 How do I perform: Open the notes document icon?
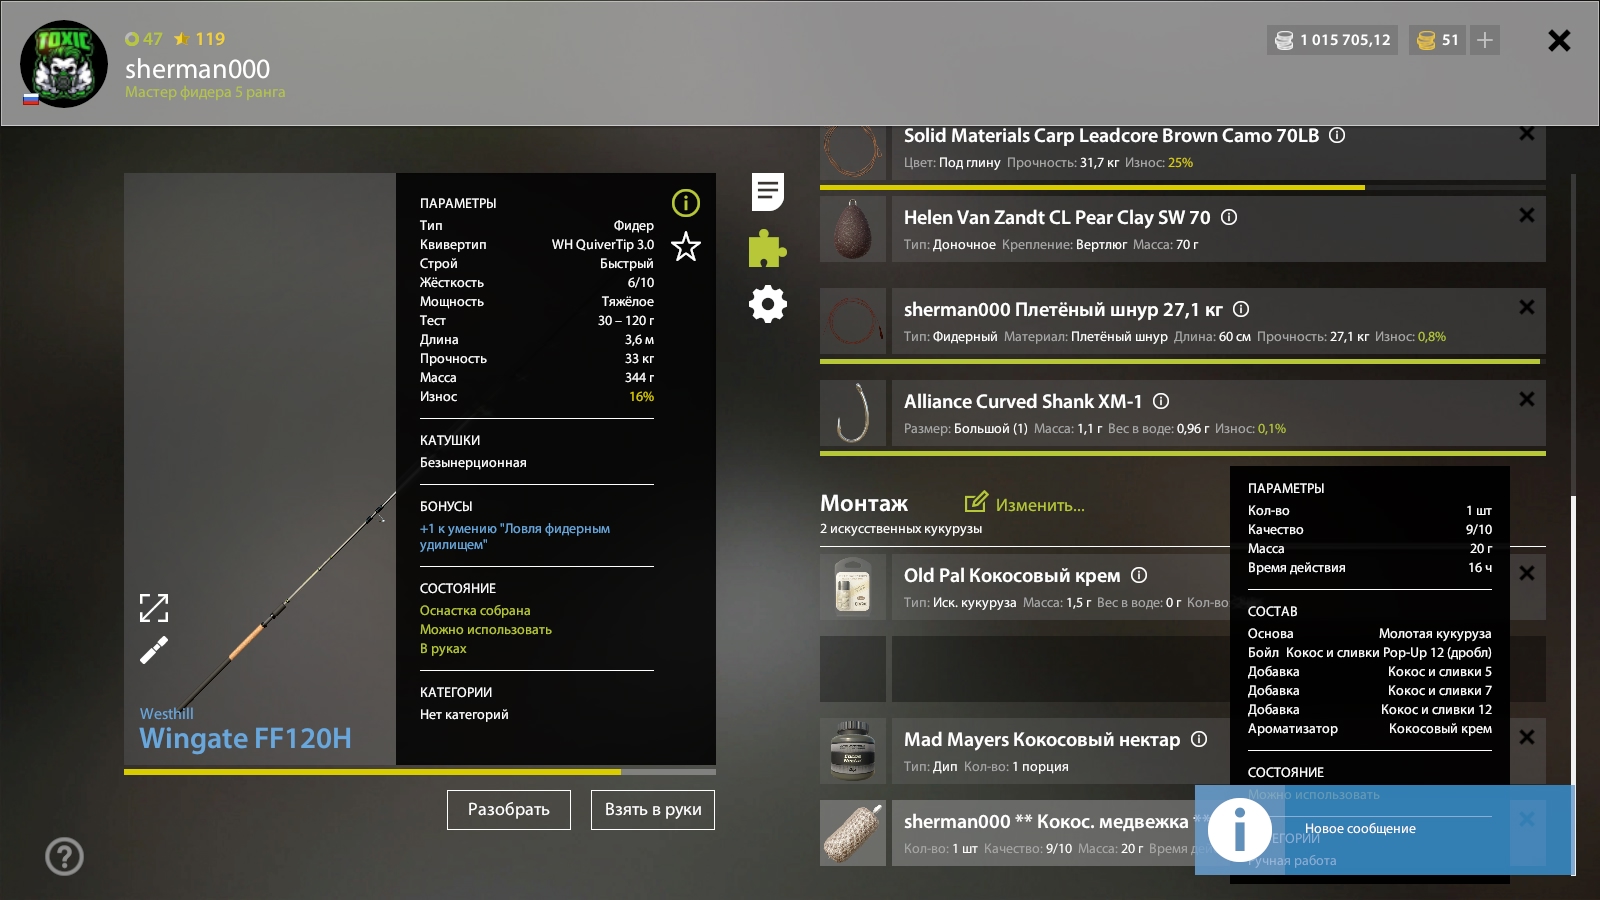point(767,191)
